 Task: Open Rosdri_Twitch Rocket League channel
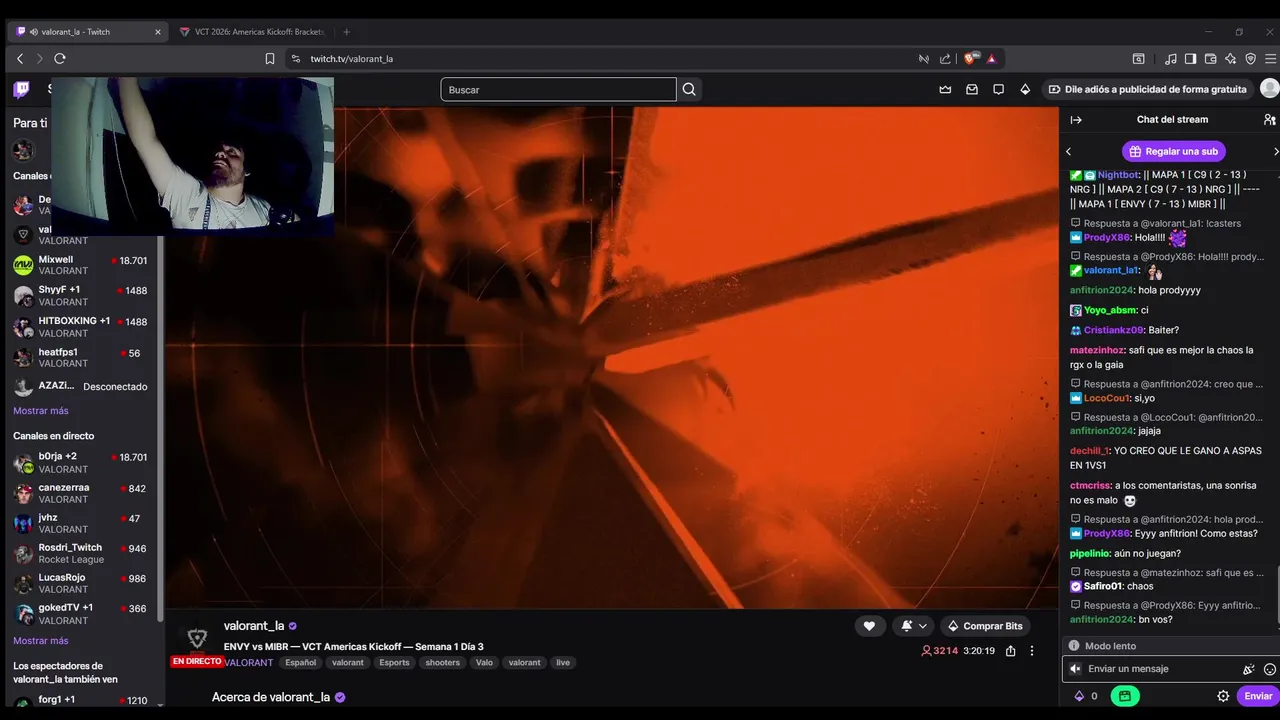tap(80, 553)
